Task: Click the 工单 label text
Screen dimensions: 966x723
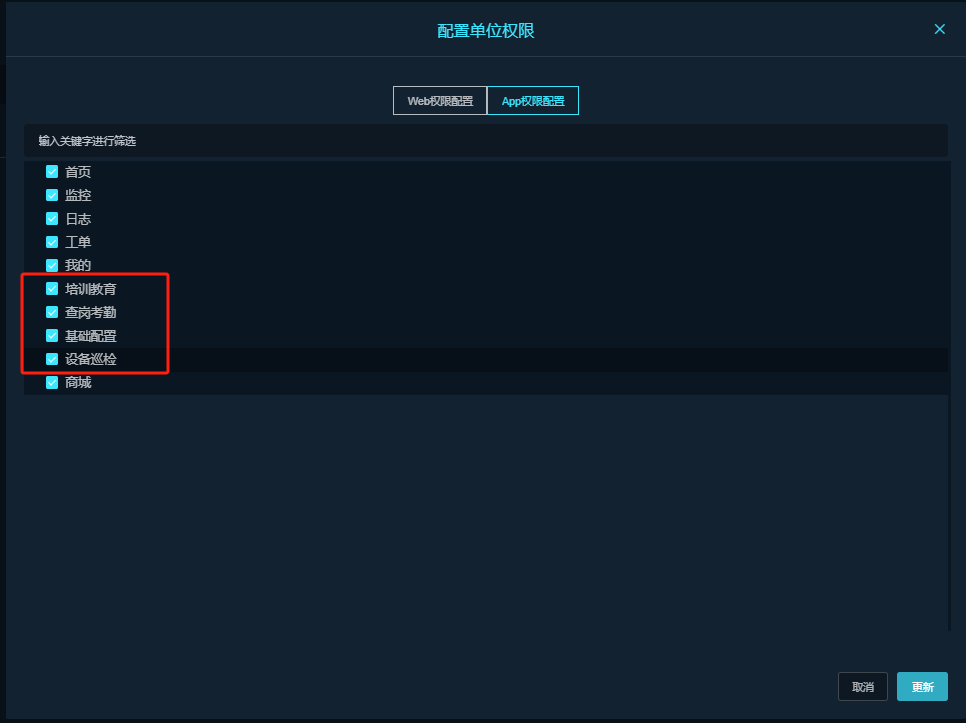Action: click(78, 242)
